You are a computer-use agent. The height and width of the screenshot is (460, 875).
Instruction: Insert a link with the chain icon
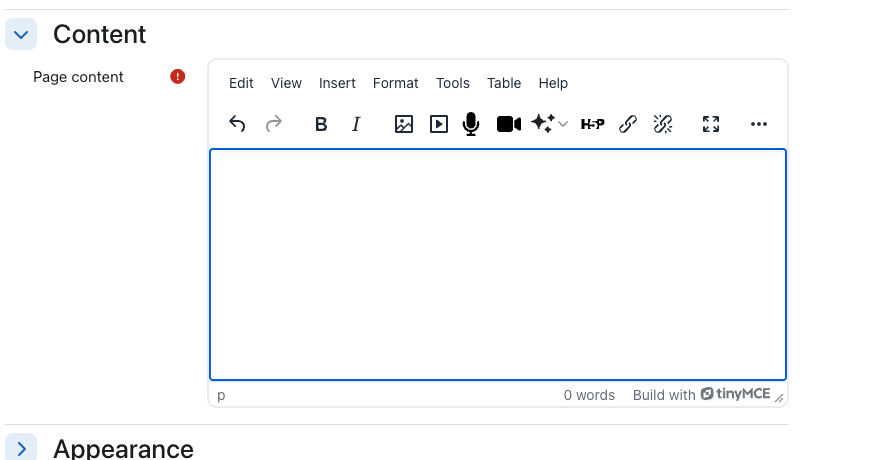click(x=628, y=123)
